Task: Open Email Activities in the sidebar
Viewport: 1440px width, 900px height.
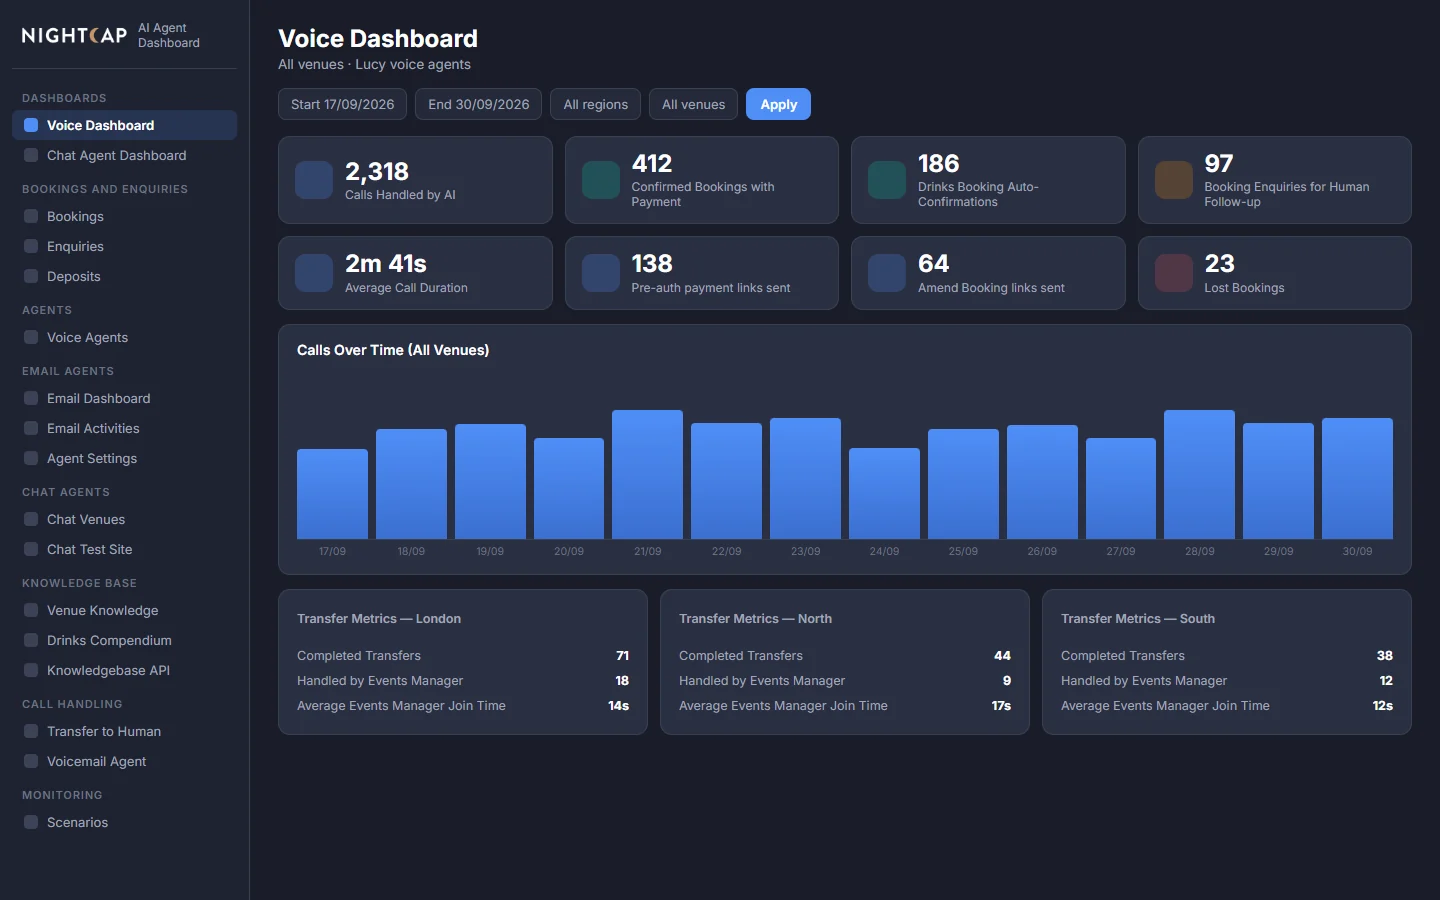Action: click(124, 428)
